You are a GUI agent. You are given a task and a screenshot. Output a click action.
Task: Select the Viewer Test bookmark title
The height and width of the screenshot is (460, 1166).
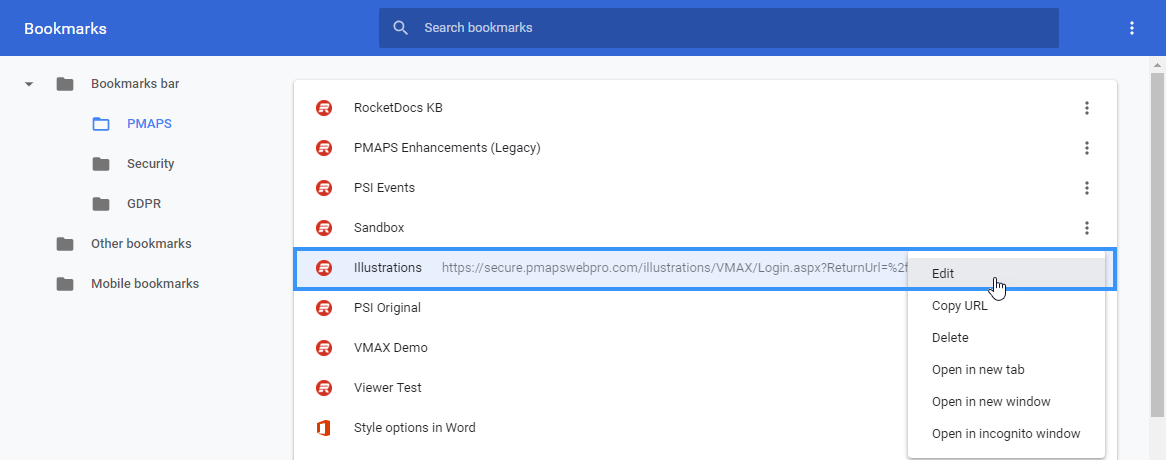point(387,387)
